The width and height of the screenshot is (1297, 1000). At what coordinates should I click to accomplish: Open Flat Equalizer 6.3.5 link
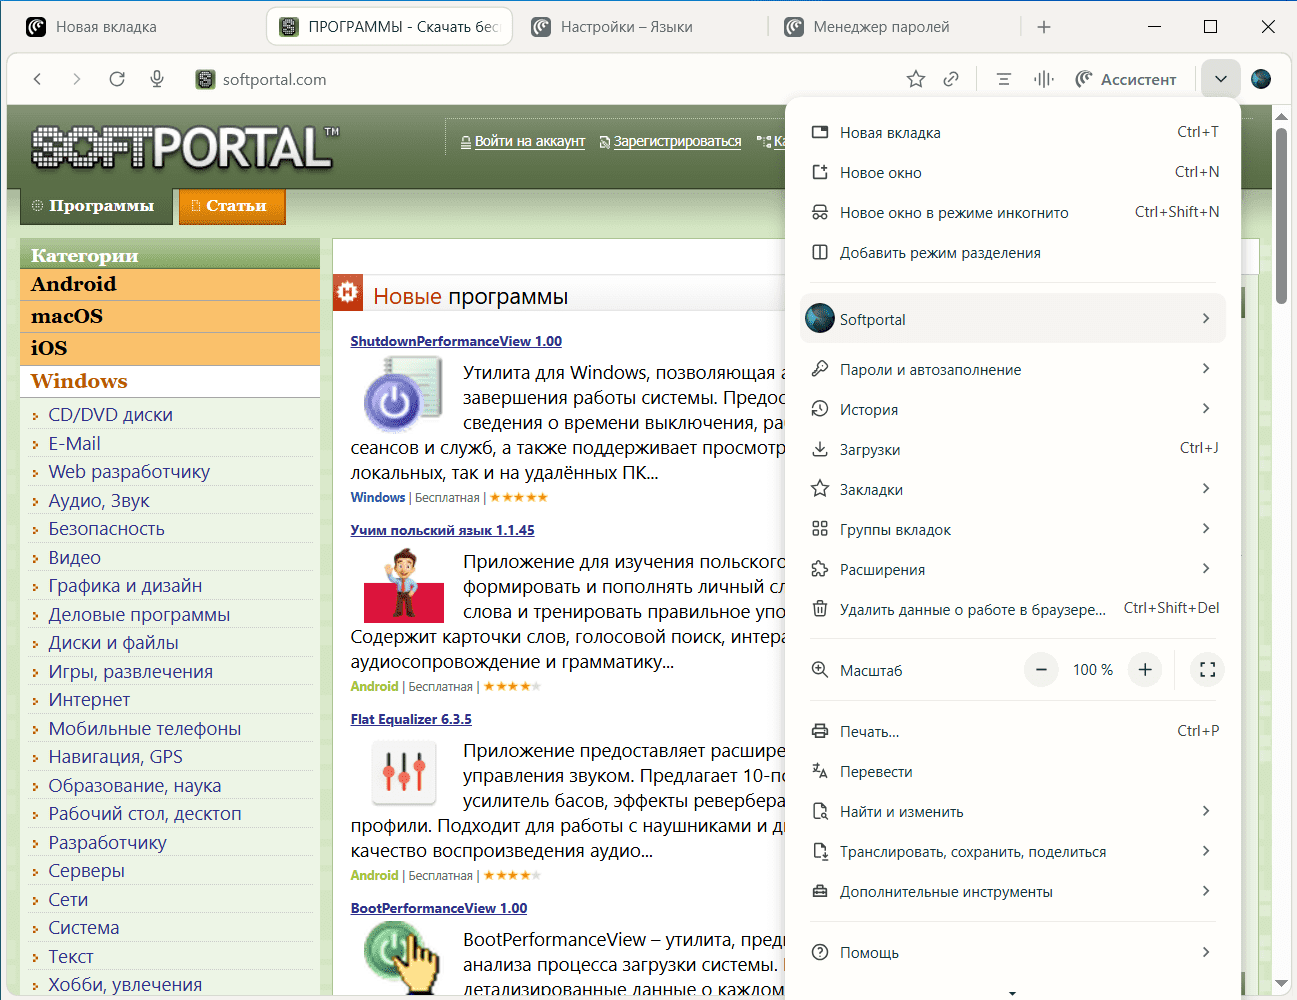pyautogui.click(x=411, y=719)
